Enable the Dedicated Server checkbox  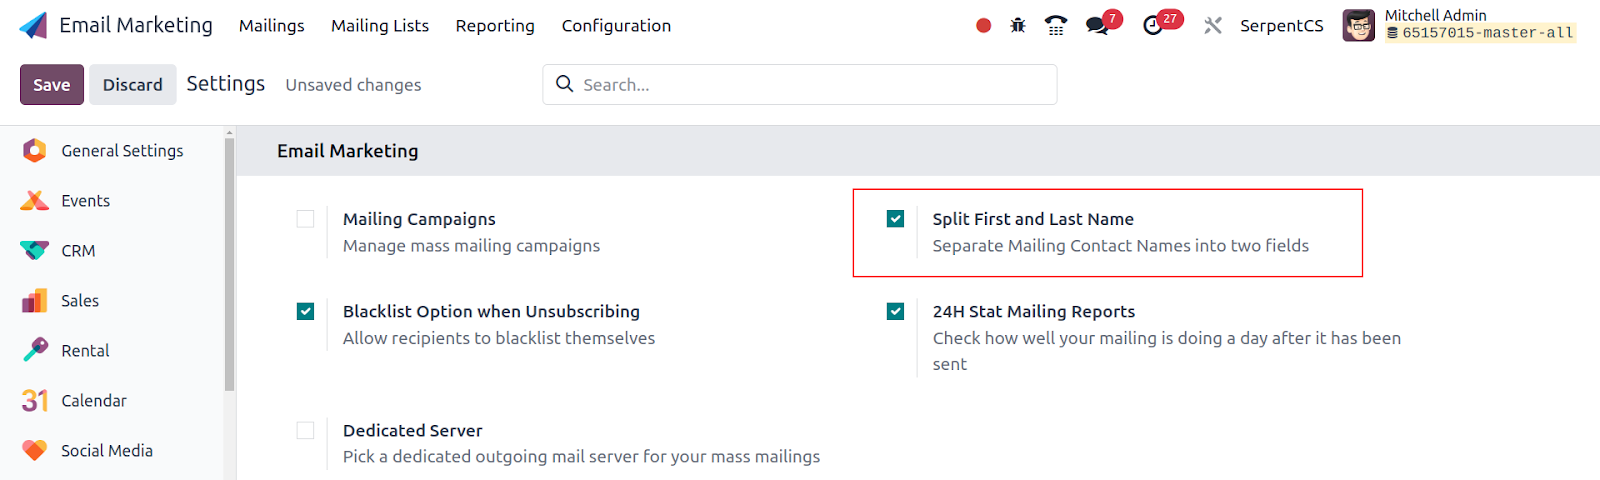pyautogui.click(x=306, y=431)
